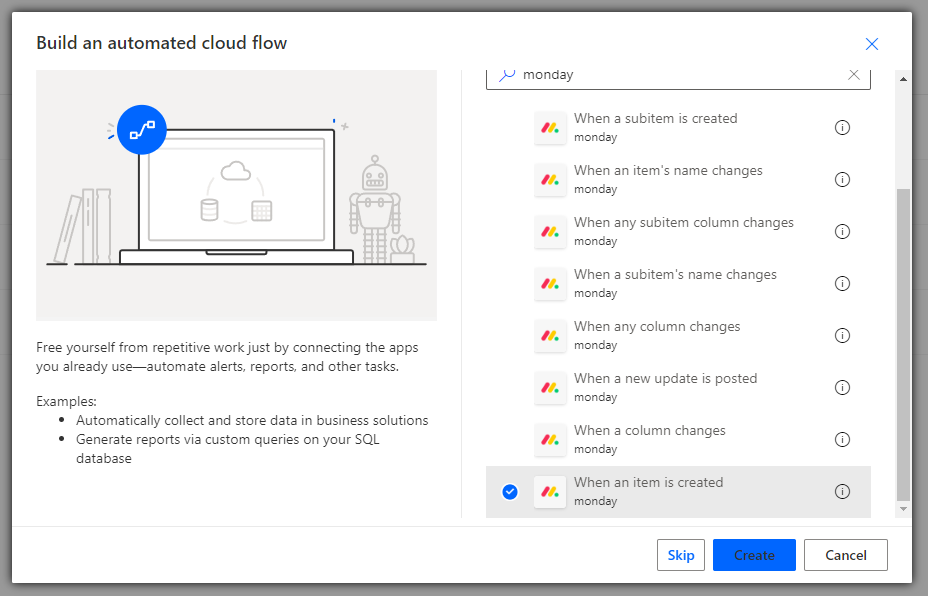
Task: Clear the monday search text
Action: coord(853,75)
